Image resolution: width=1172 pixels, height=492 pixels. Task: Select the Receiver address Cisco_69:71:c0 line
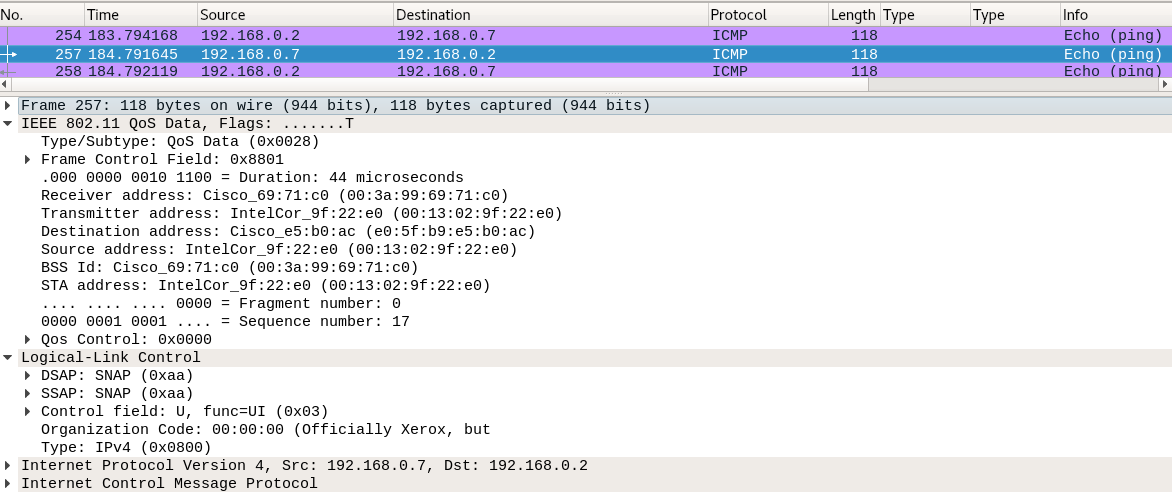(274, 195)
